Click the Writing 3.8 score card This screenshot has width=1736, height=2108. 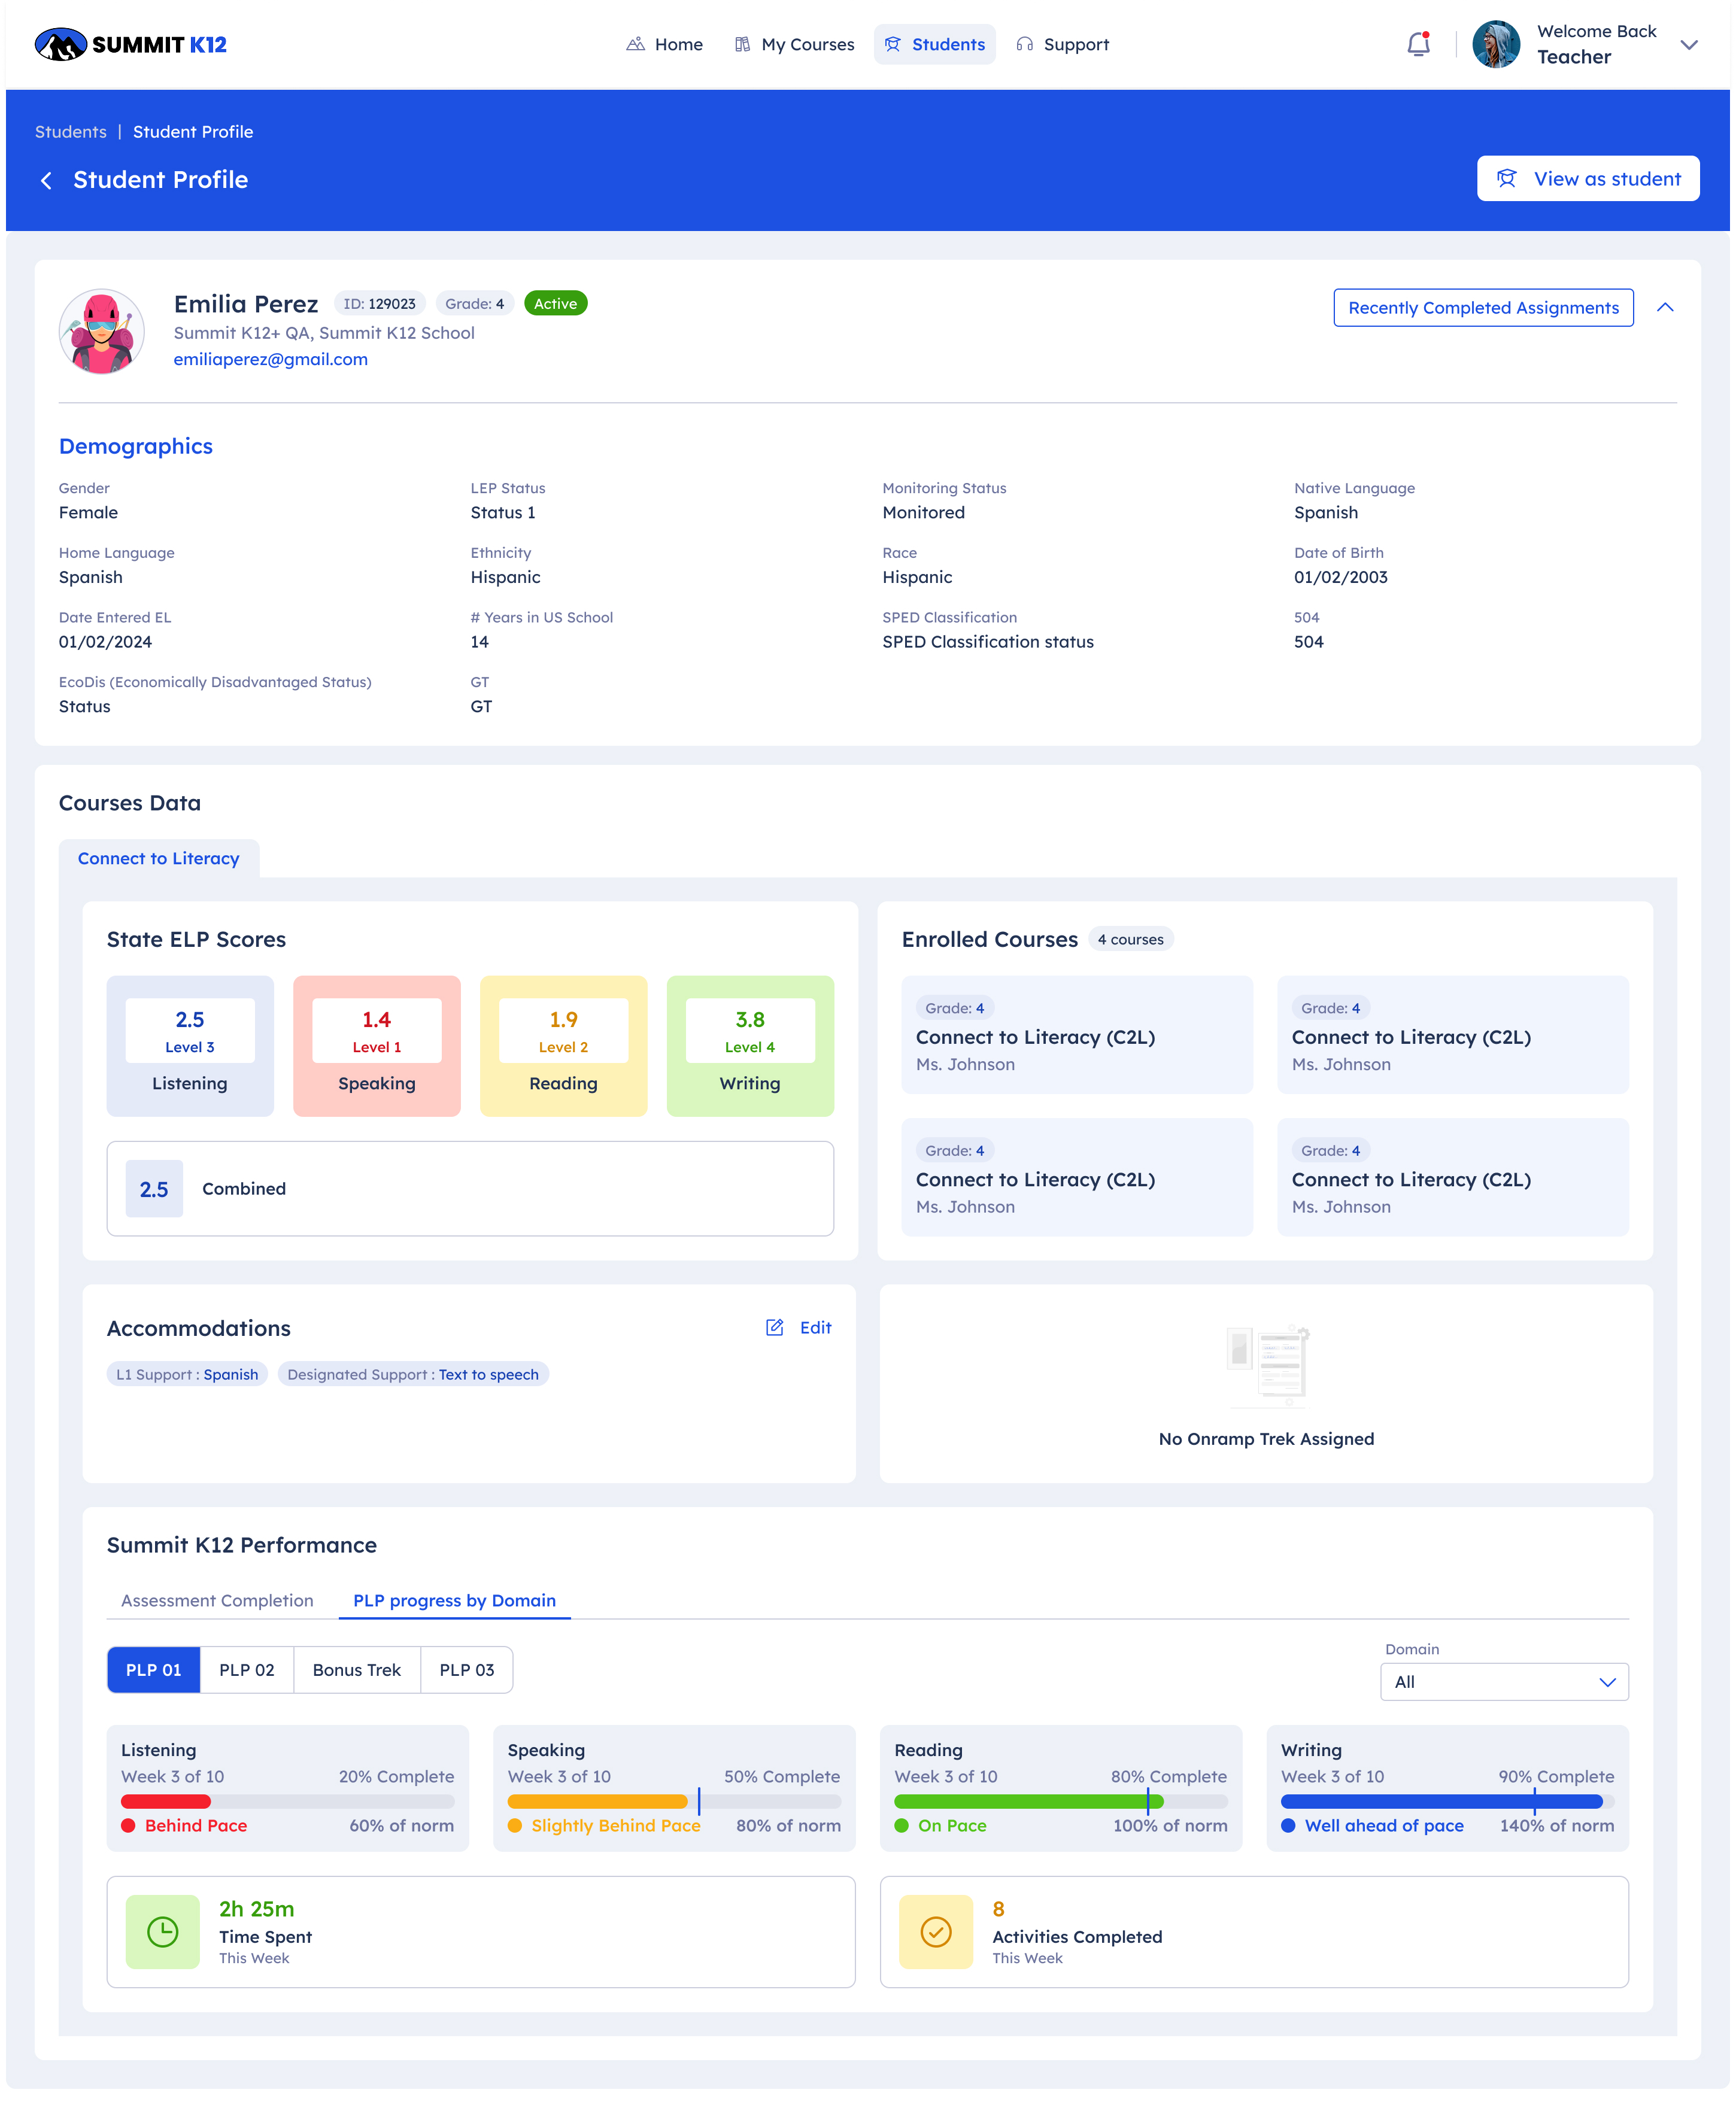751,1046
